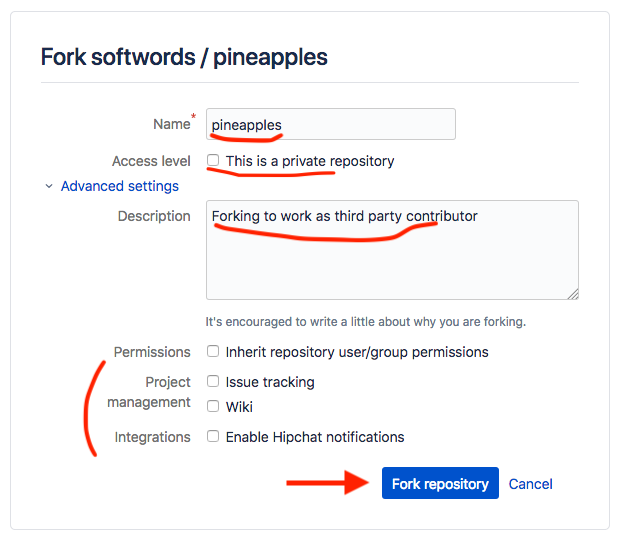Turn on the Wiki checkbox
Image resolution: width=623 pixels, height=542 pixels.
pos(213,407)
